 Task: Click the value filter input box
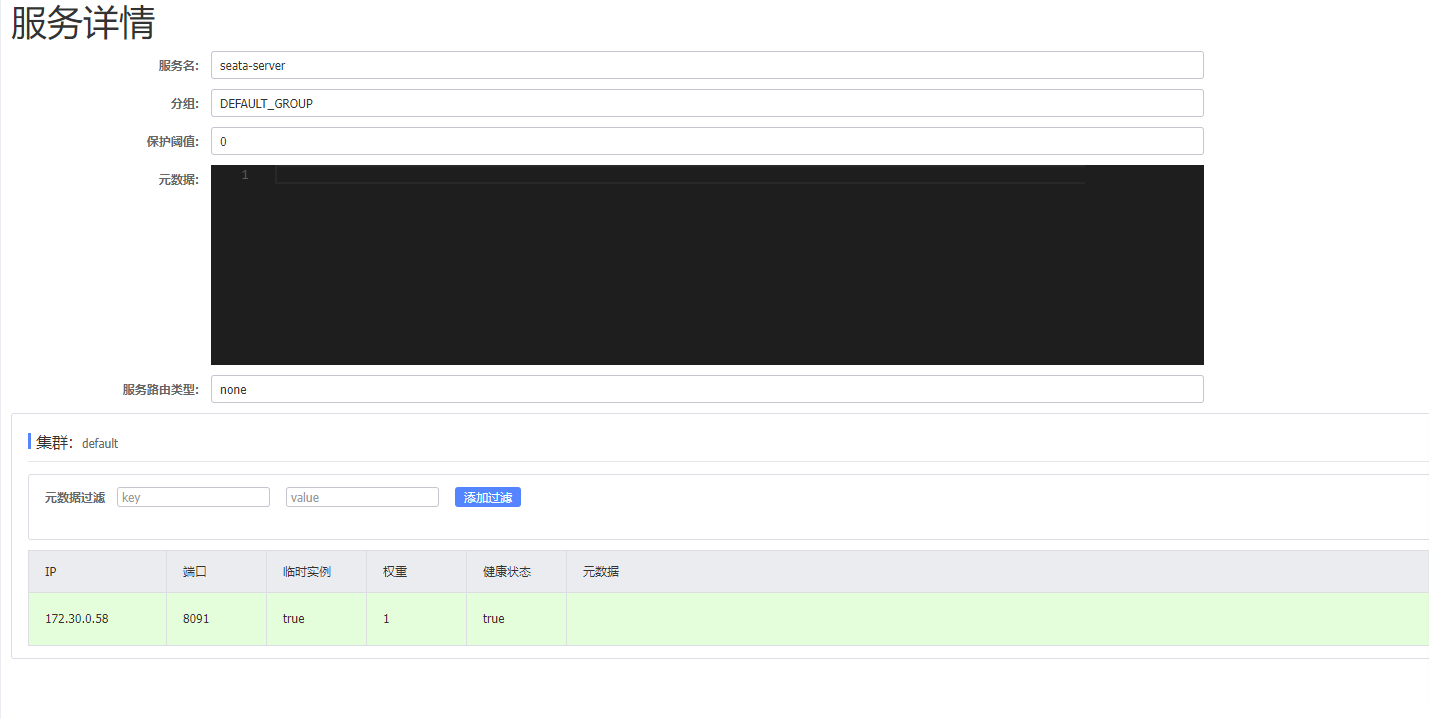point(362,496)
